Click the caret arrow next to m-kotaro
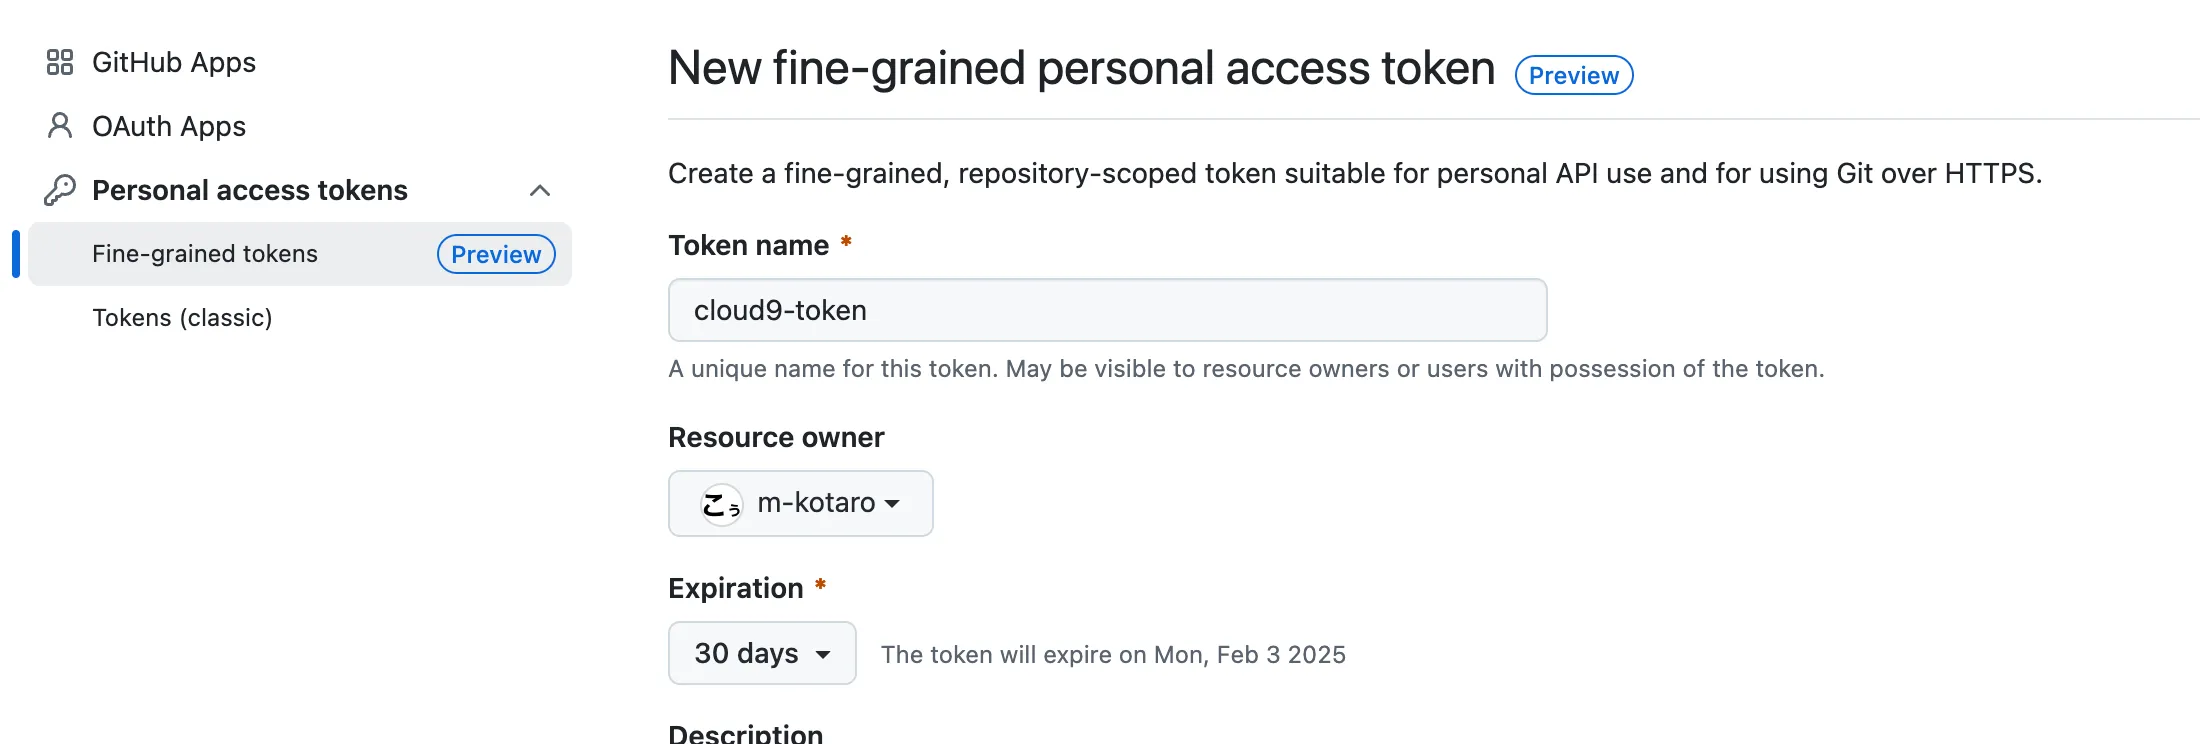Screen dimensions: 2200x744 click(x=893, y=504)
